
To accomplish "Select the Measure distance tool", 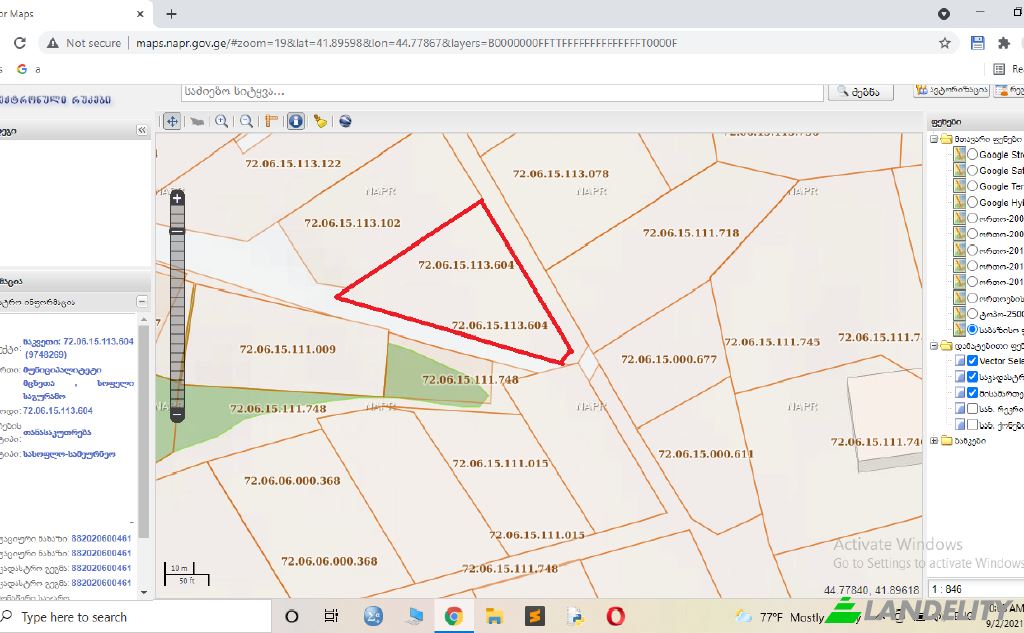I will click(271, 121).
